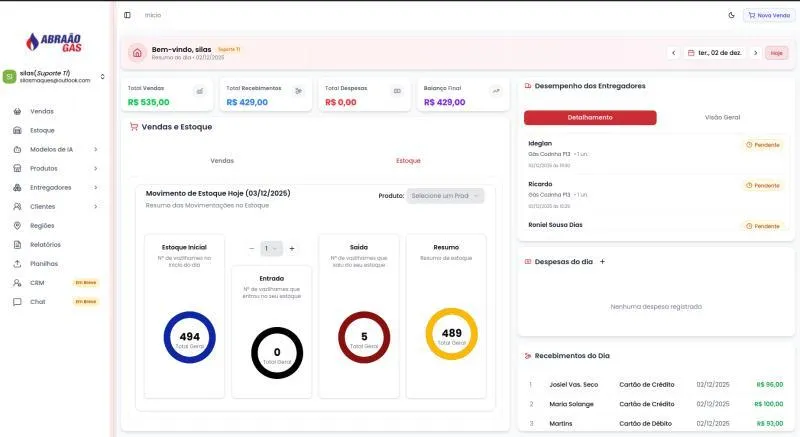800x437 pixels.
Task: Select the Visão Geral tab
Action: coord(722,118)
